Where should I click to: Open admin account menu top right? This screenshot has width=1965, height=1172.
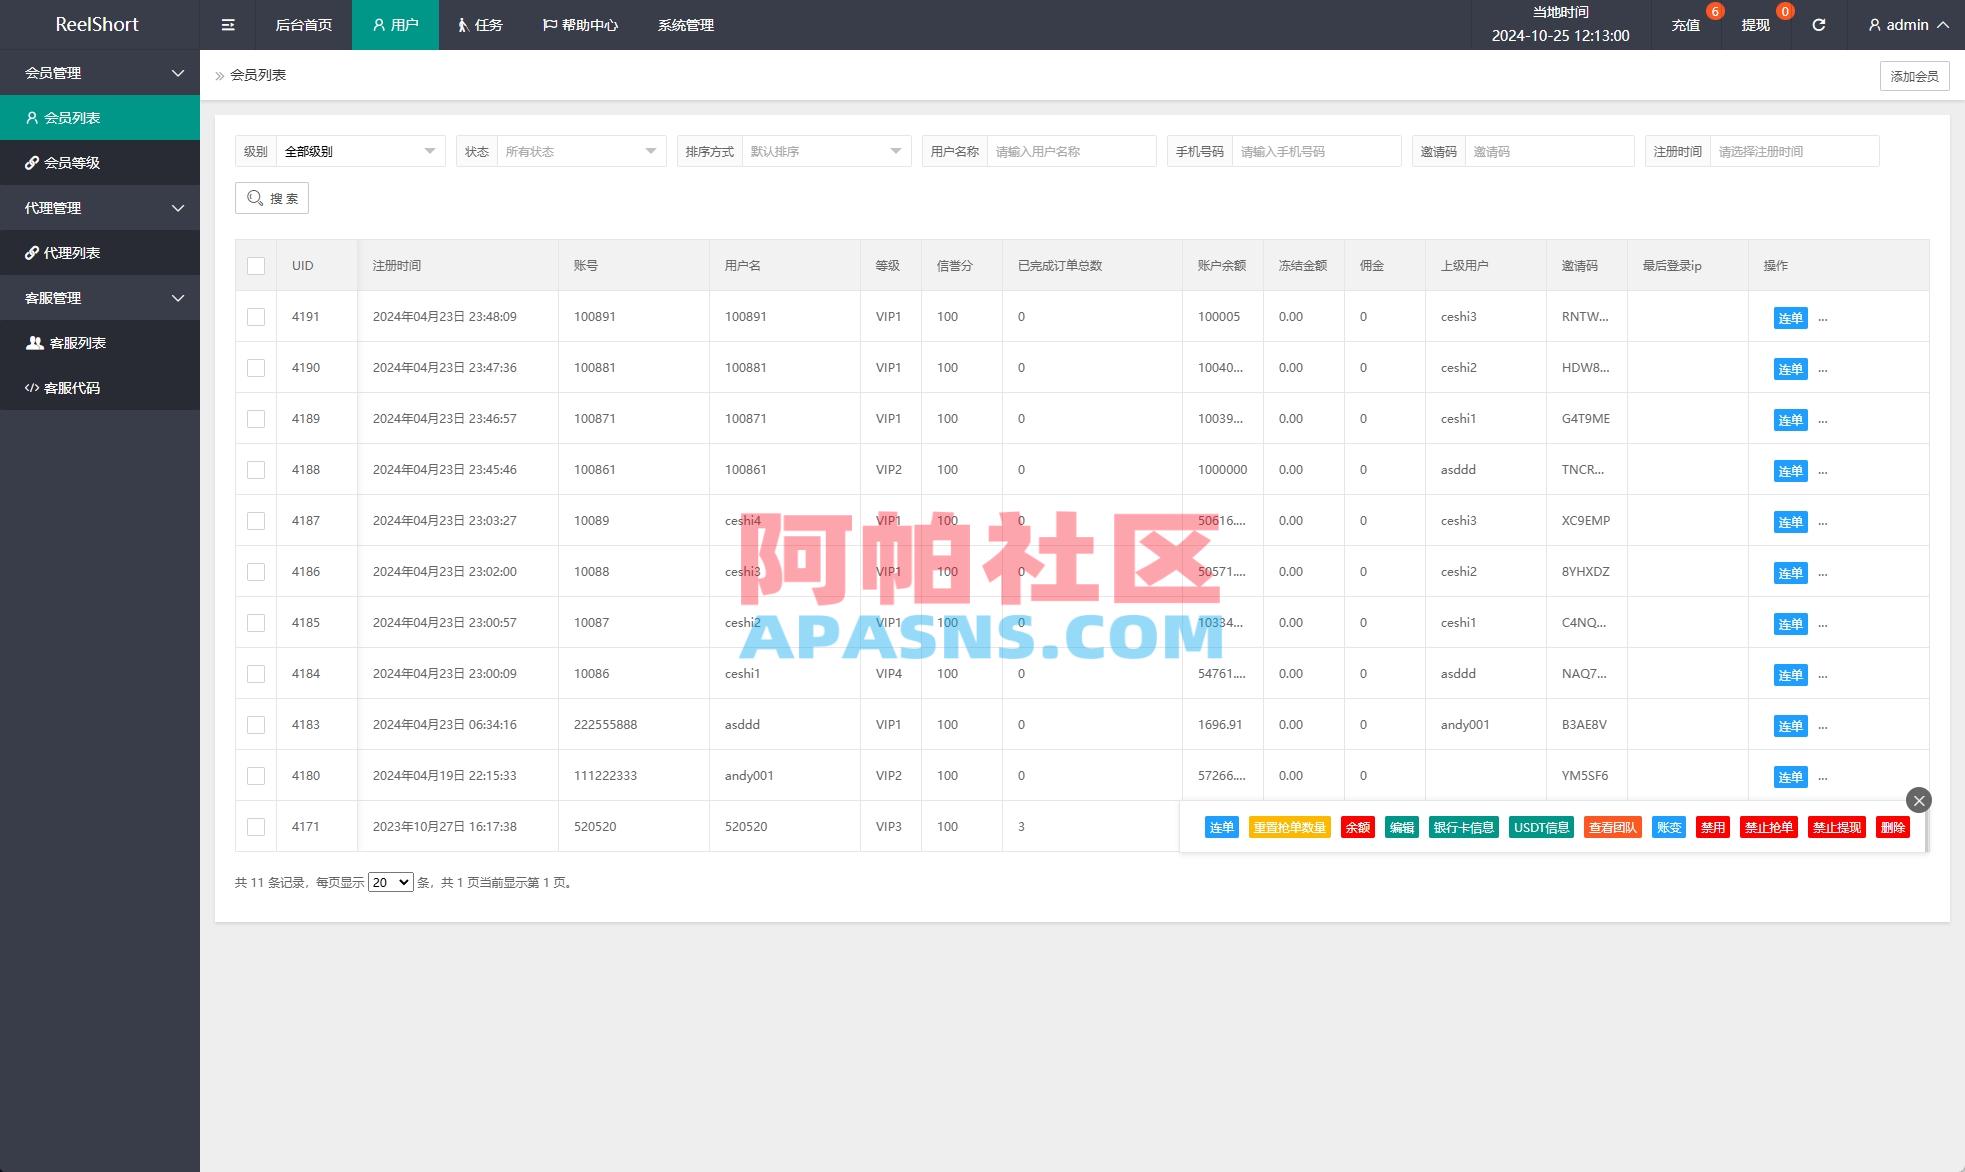point(1903,24)
